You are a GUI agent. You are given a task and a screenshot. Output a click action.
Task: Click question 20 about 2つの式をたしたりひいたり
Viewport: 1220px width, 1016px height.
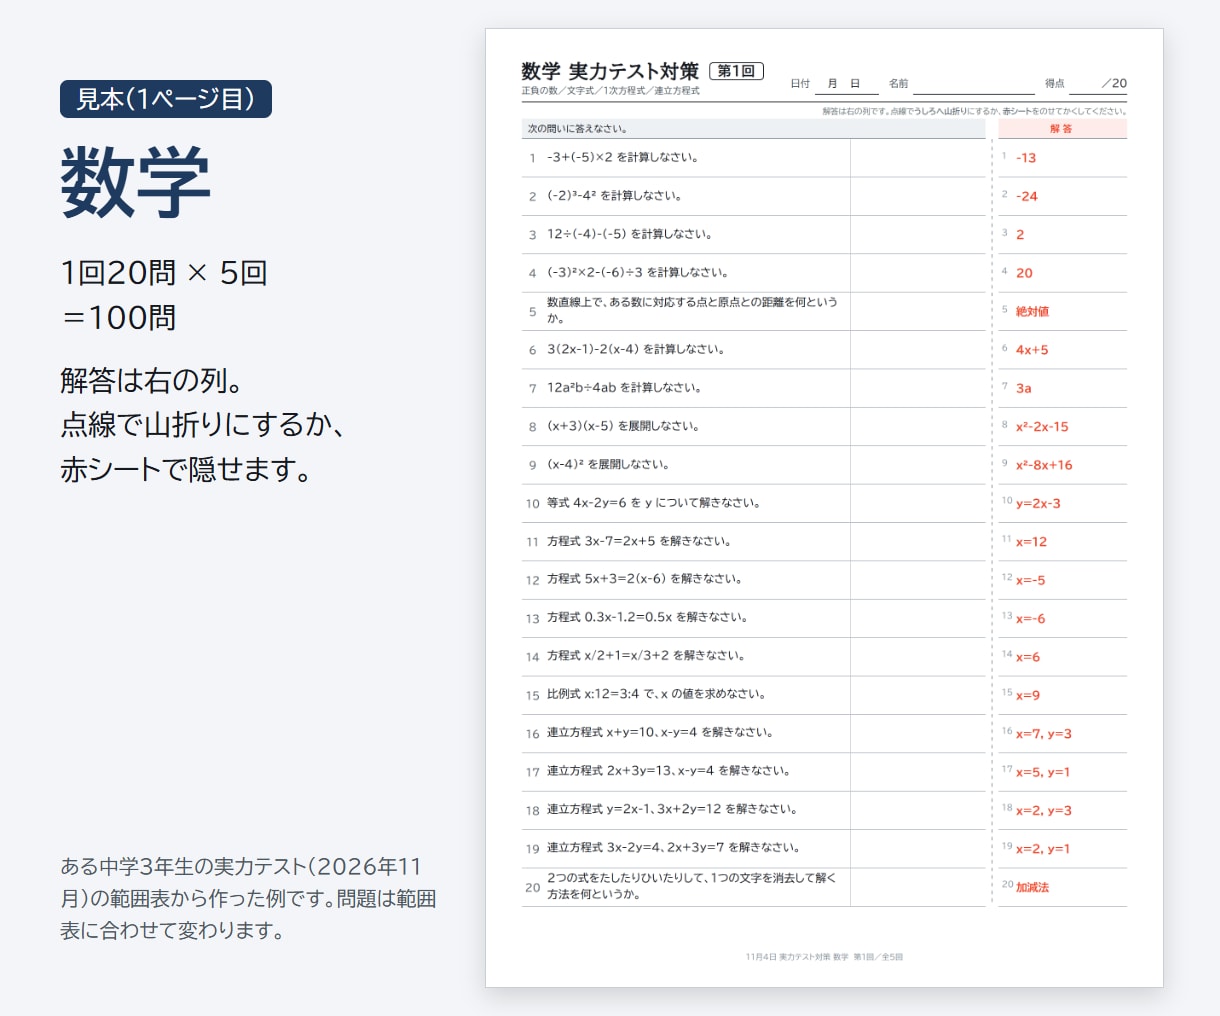tap(692, 886)
